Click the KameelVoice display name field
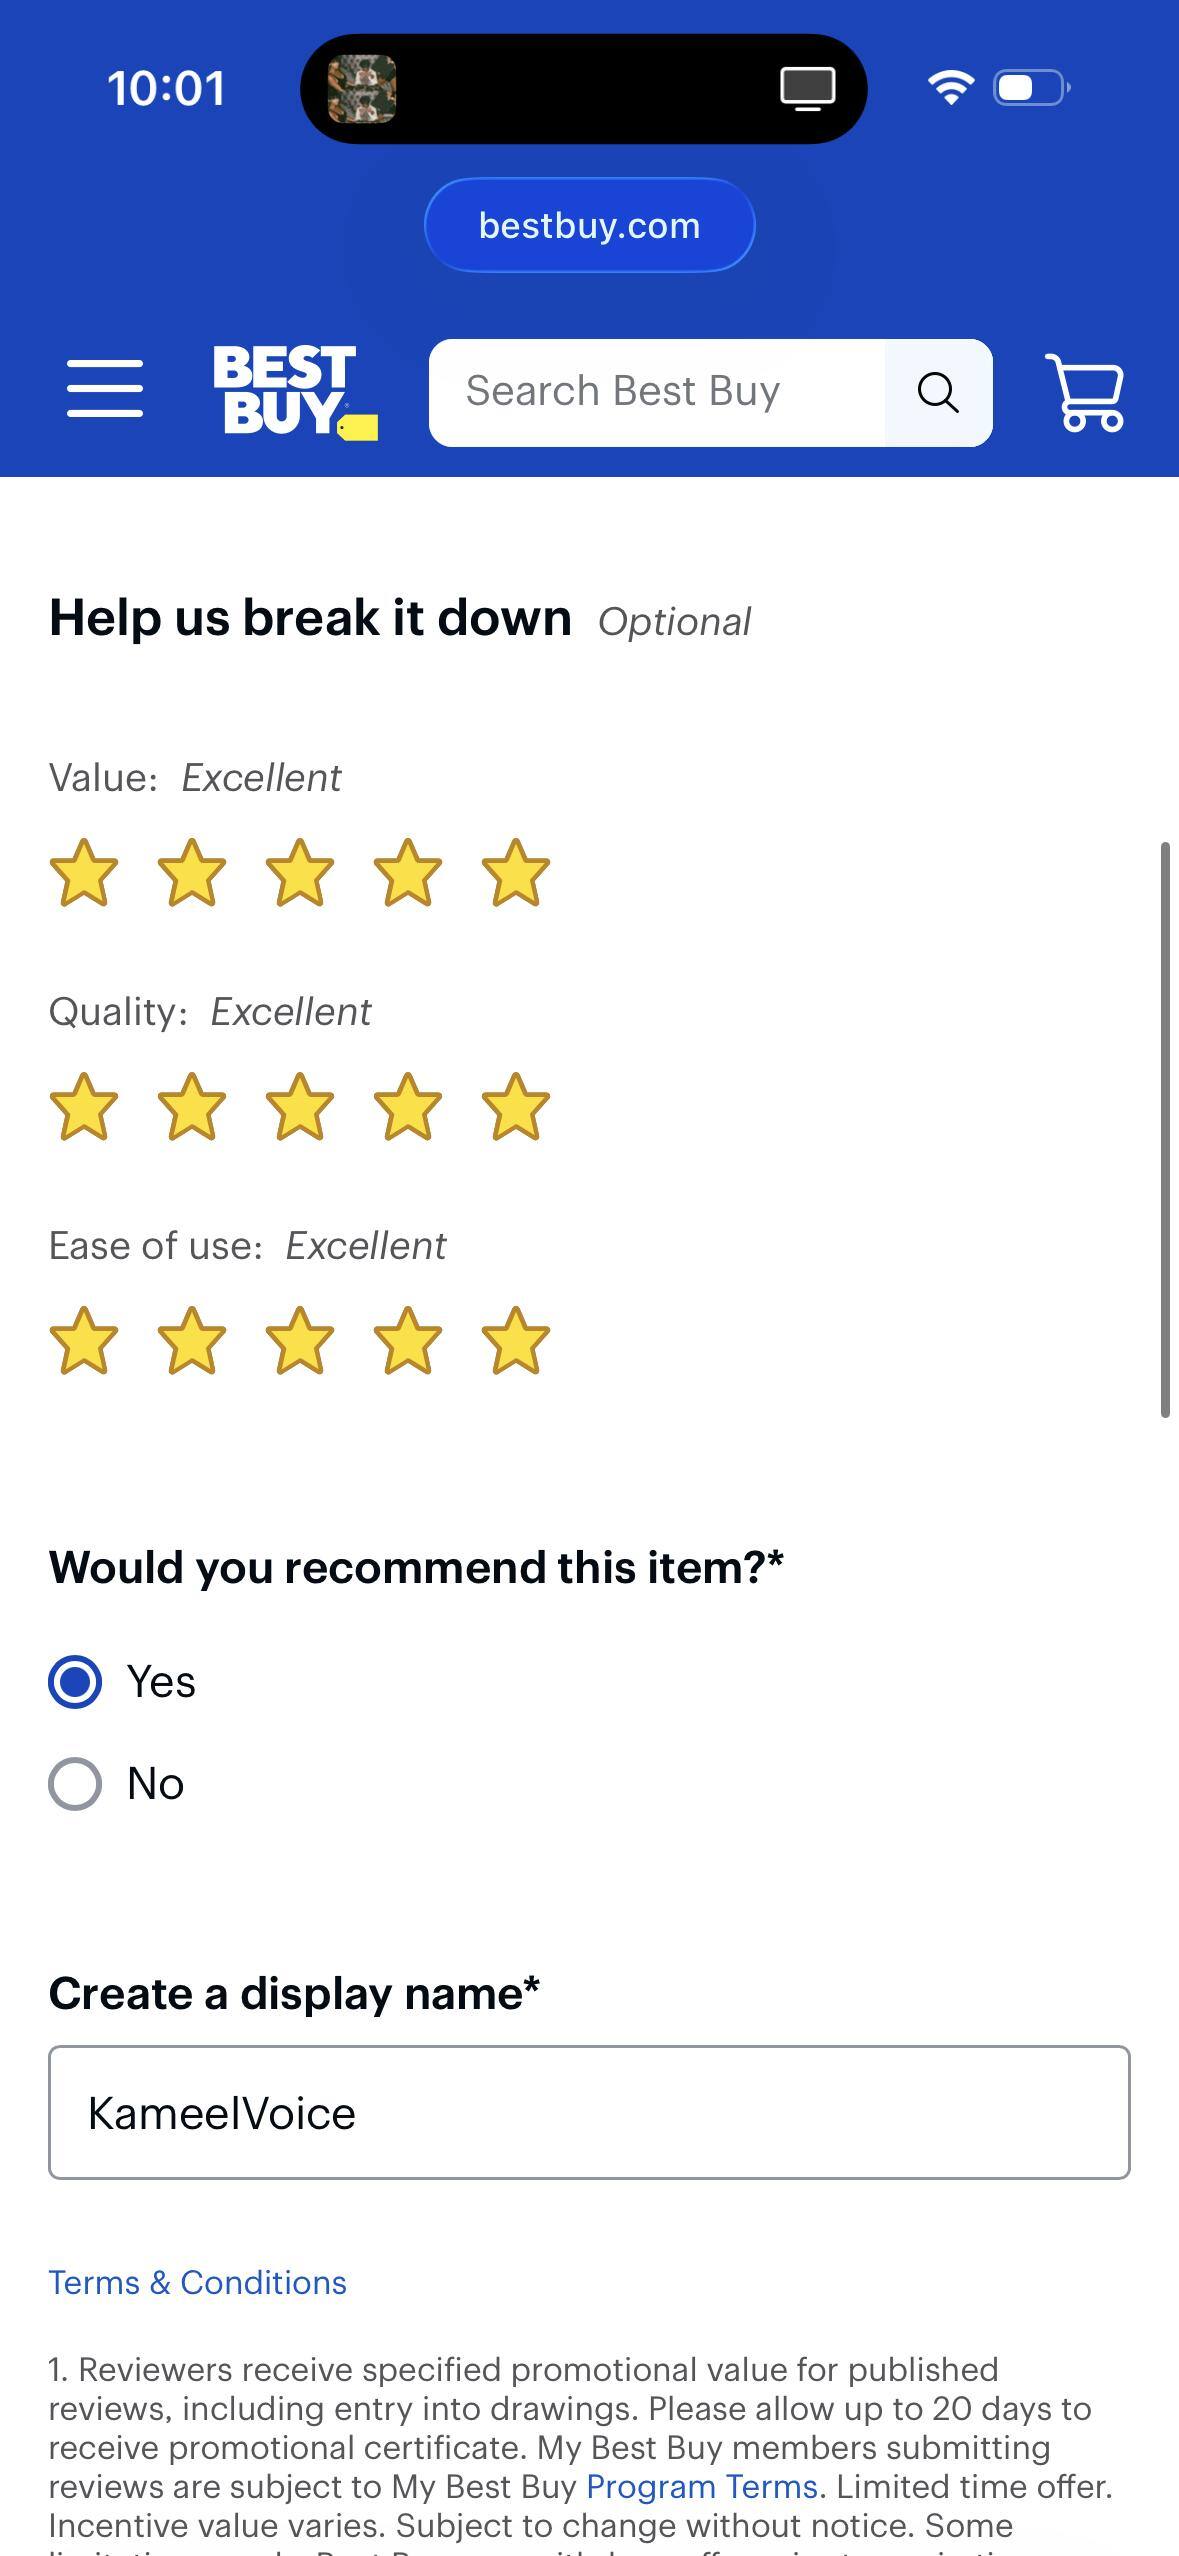The width and height of the screenshot is (1179, 2556). [589, 2112]
